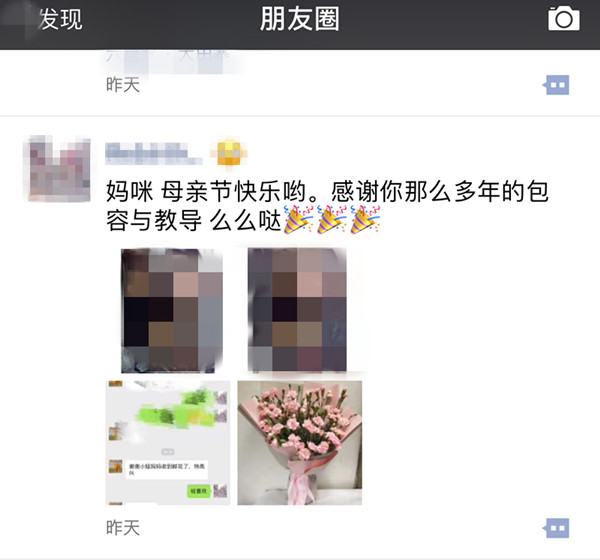The image size is (600, 560).
Task: Open the first blurred portrait photo
Action: 172,310
